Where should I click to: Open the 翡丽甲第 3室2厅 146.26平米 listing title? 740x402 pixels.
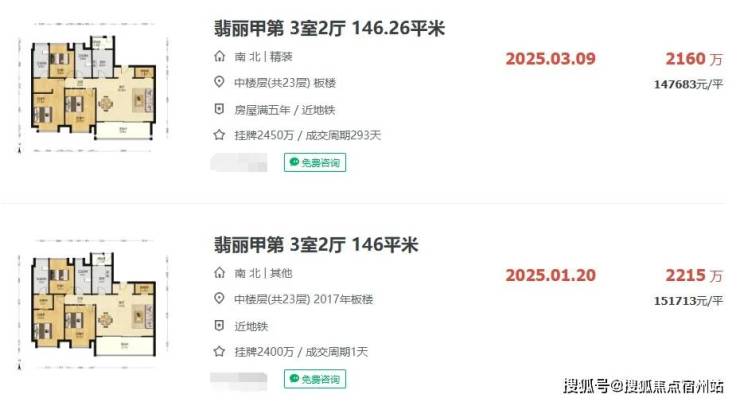(329, 28)
